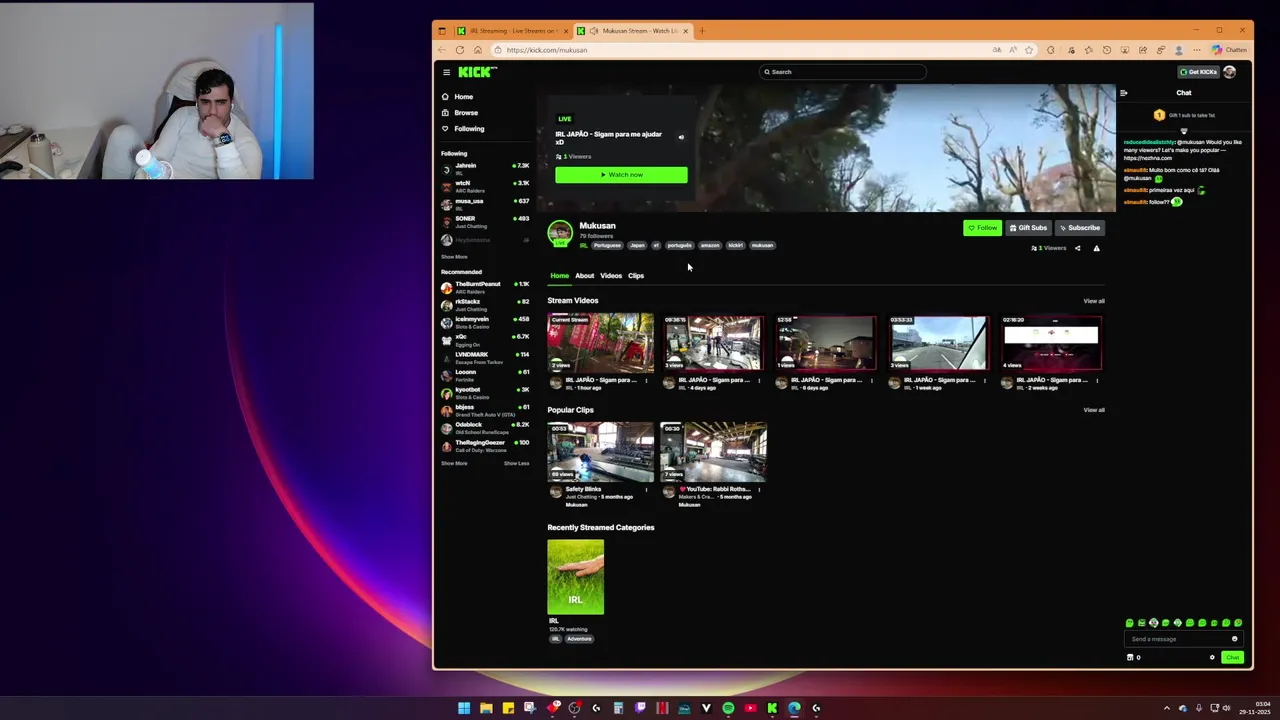Open options menu for the 1 hour ago video
The width and height of the screenshot is (1280, 720).
(x=646, y=381)
